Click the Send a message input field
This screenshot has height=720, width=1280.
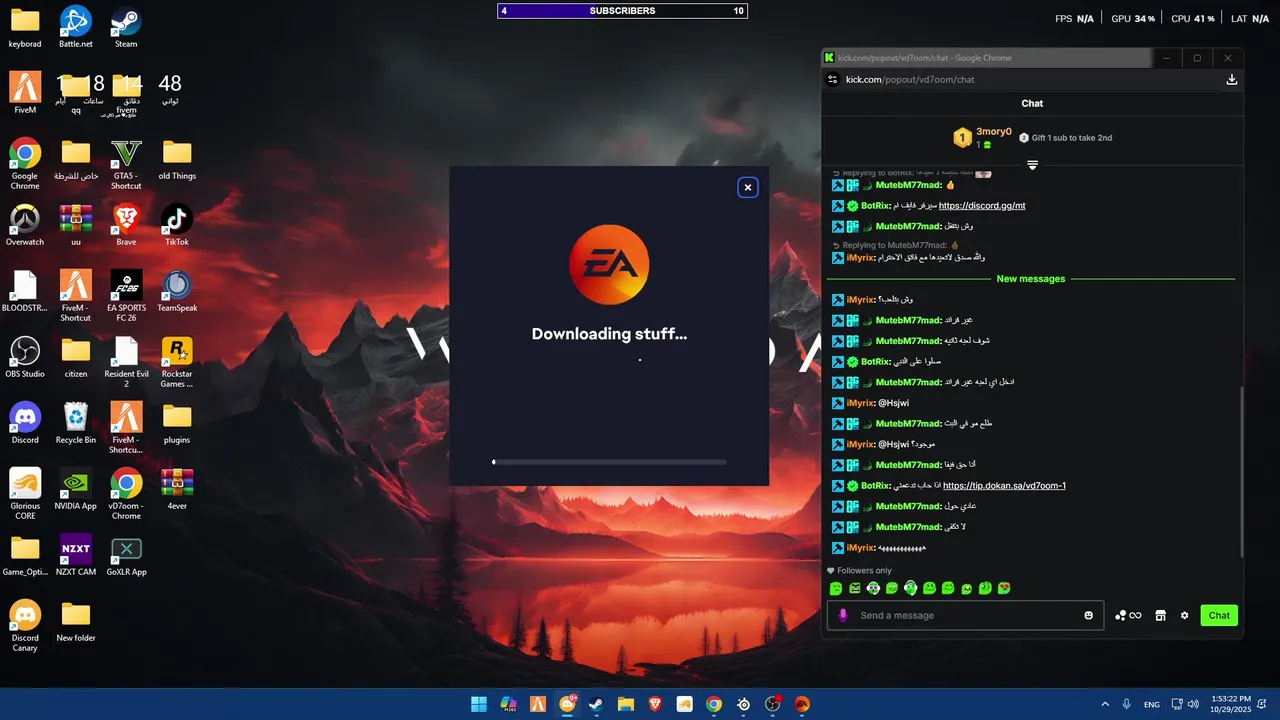[x=965, y=615]
